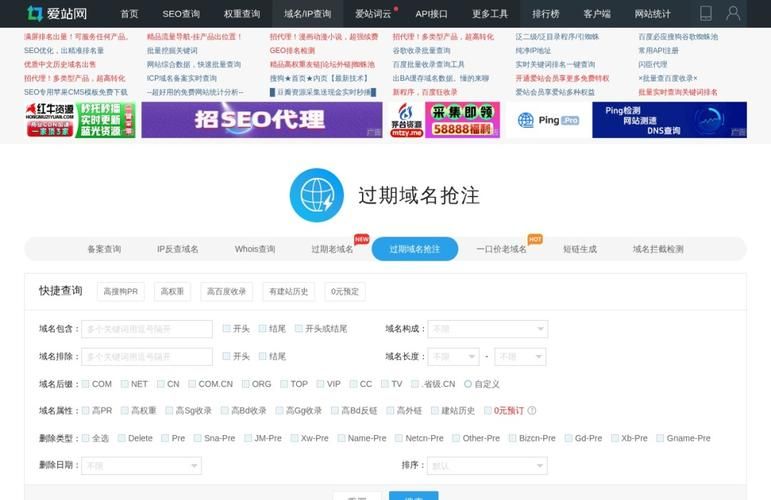Open the API接口 menu item
The height and width of the screenshot is (500, 771).
[x=431, y=14]
